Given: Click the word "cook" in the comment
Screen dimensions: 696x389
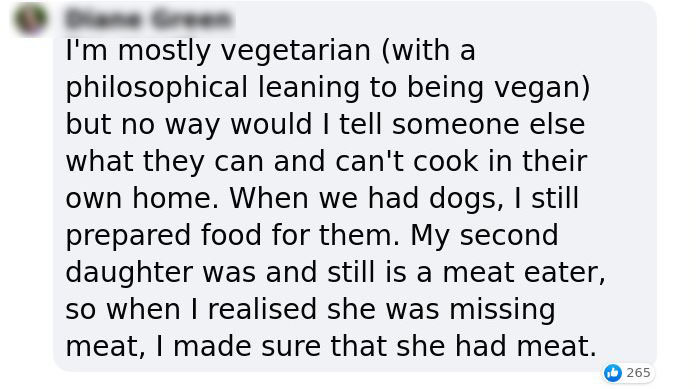Looking at the screenshot, I should point(446,161).
